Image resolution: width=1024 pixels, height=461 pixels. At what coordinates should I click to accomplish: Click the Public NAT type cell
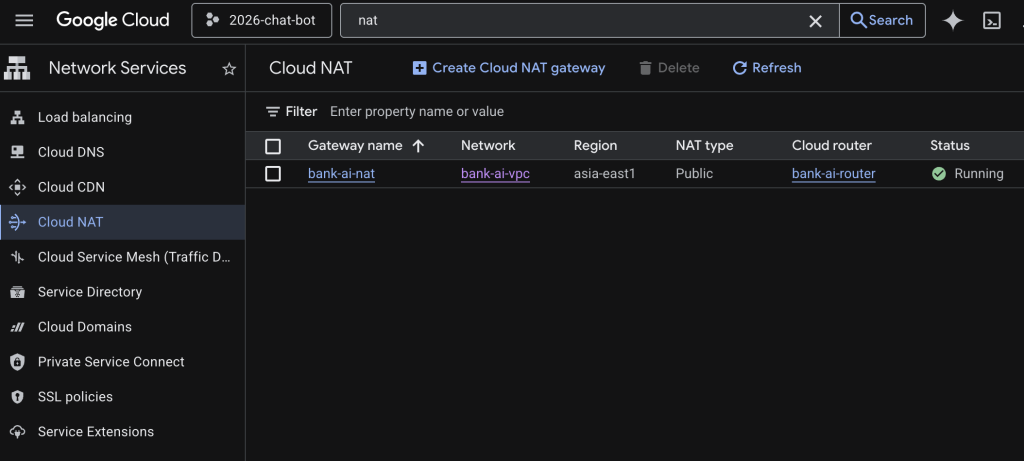click(x=694, y=174)
